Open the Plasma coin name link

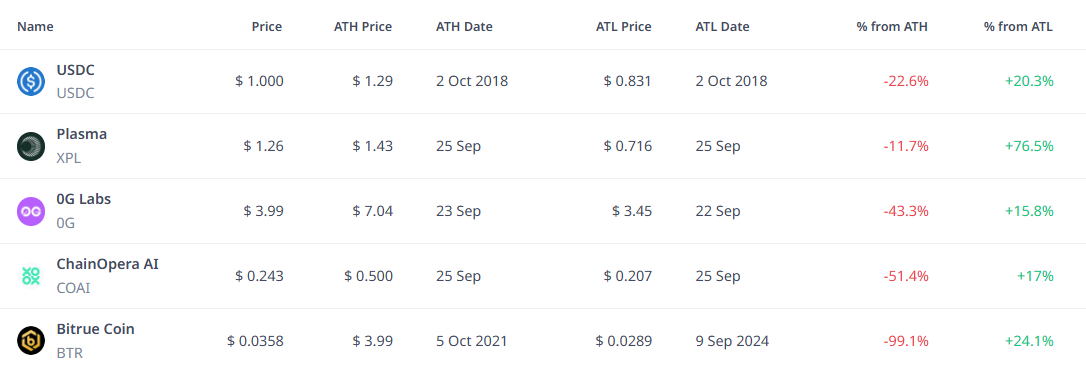[82, 134]
